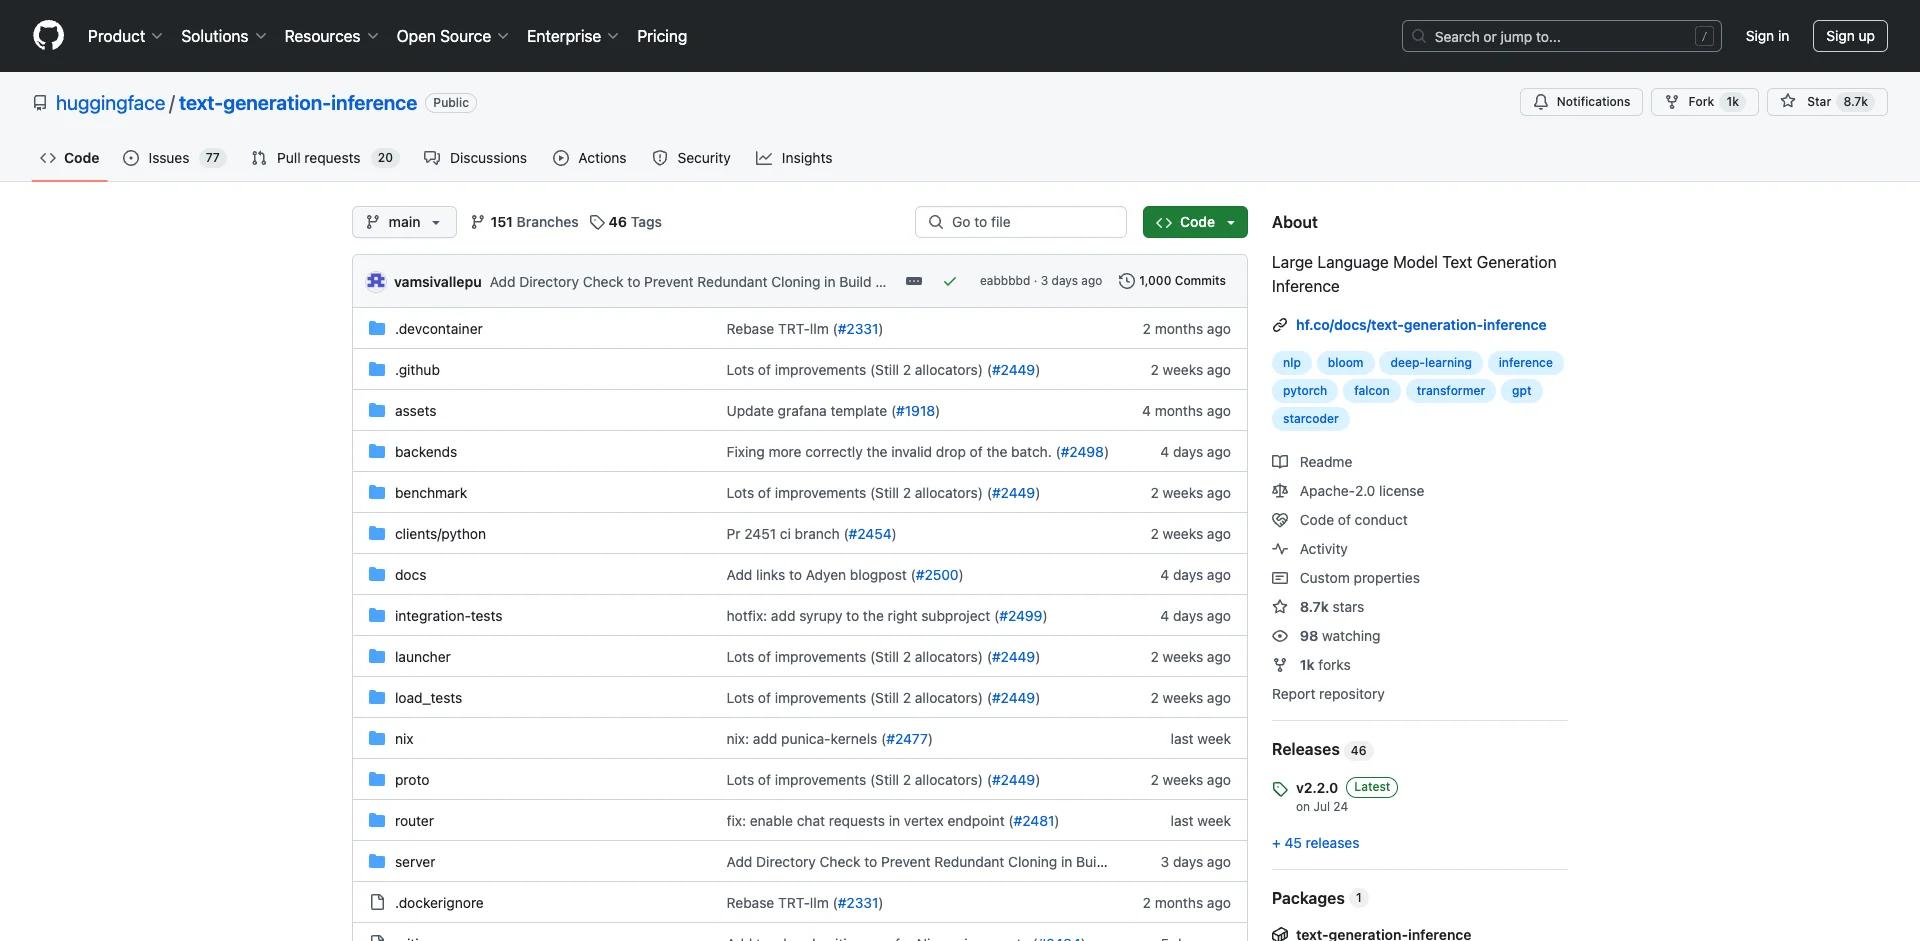
Task: Select the transformer topic tag
Action: point(1450,391)
